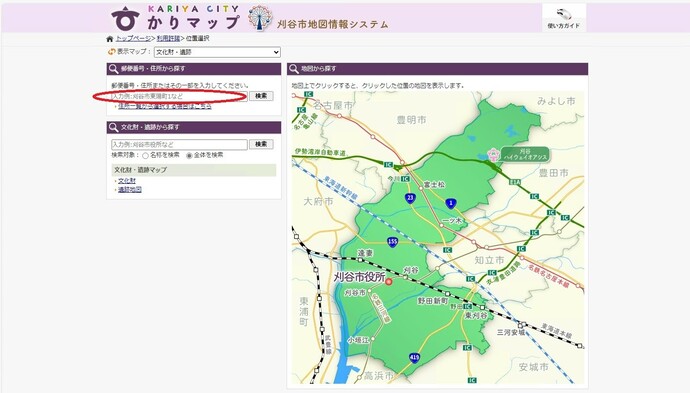
Task: Open the 利用許諾 breadcrumb link
Action: point(168,39)
